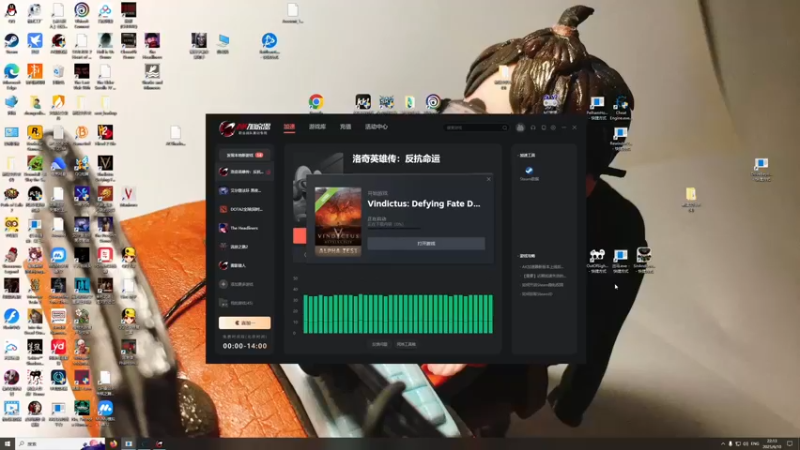Click the Vindictus Alpha Test cover art

[x=338, y=221]
